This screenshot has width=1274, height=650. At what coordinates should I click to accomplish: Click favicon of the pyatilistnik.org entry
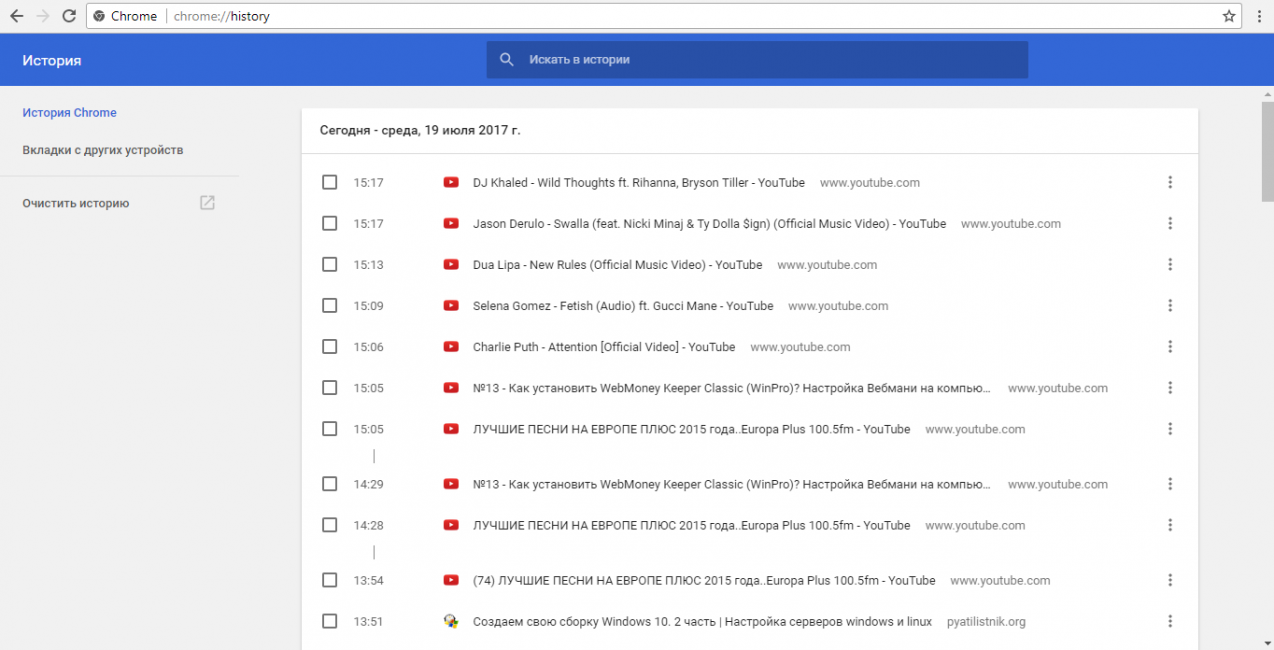pyautogui.click(x=451, y=621)
